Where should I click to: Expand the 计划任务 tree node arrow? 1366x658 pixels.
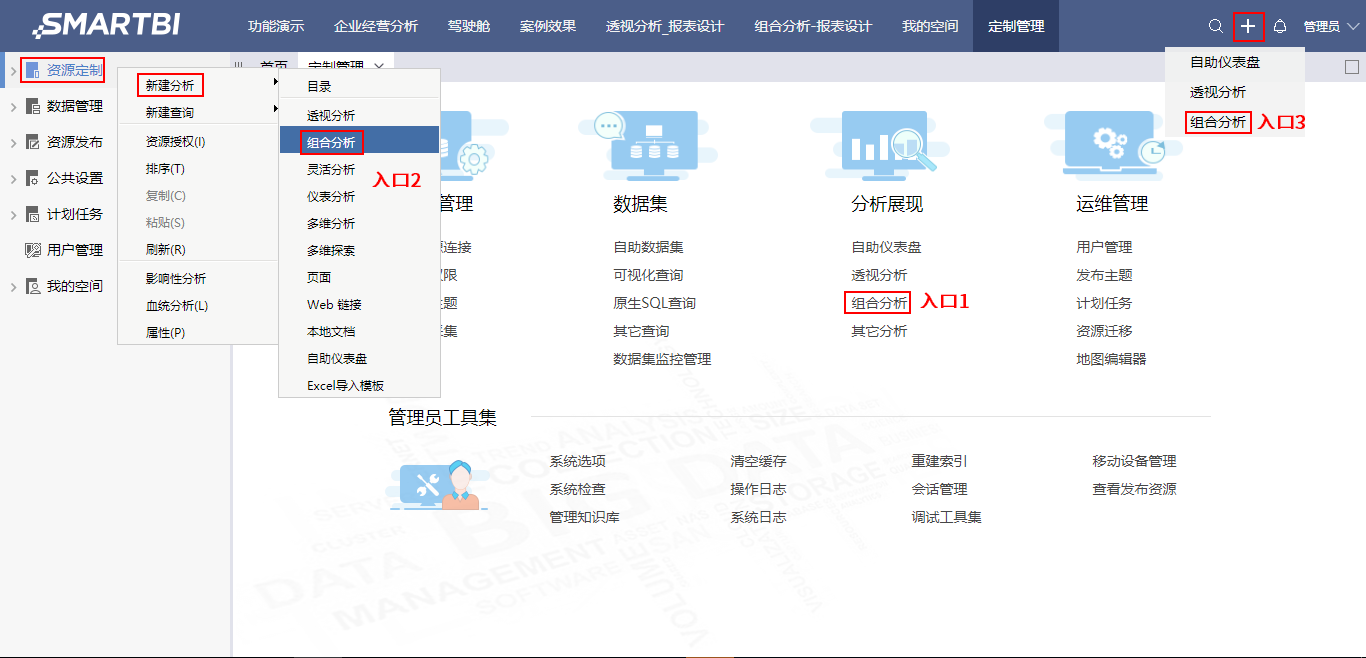coord(13,214)
